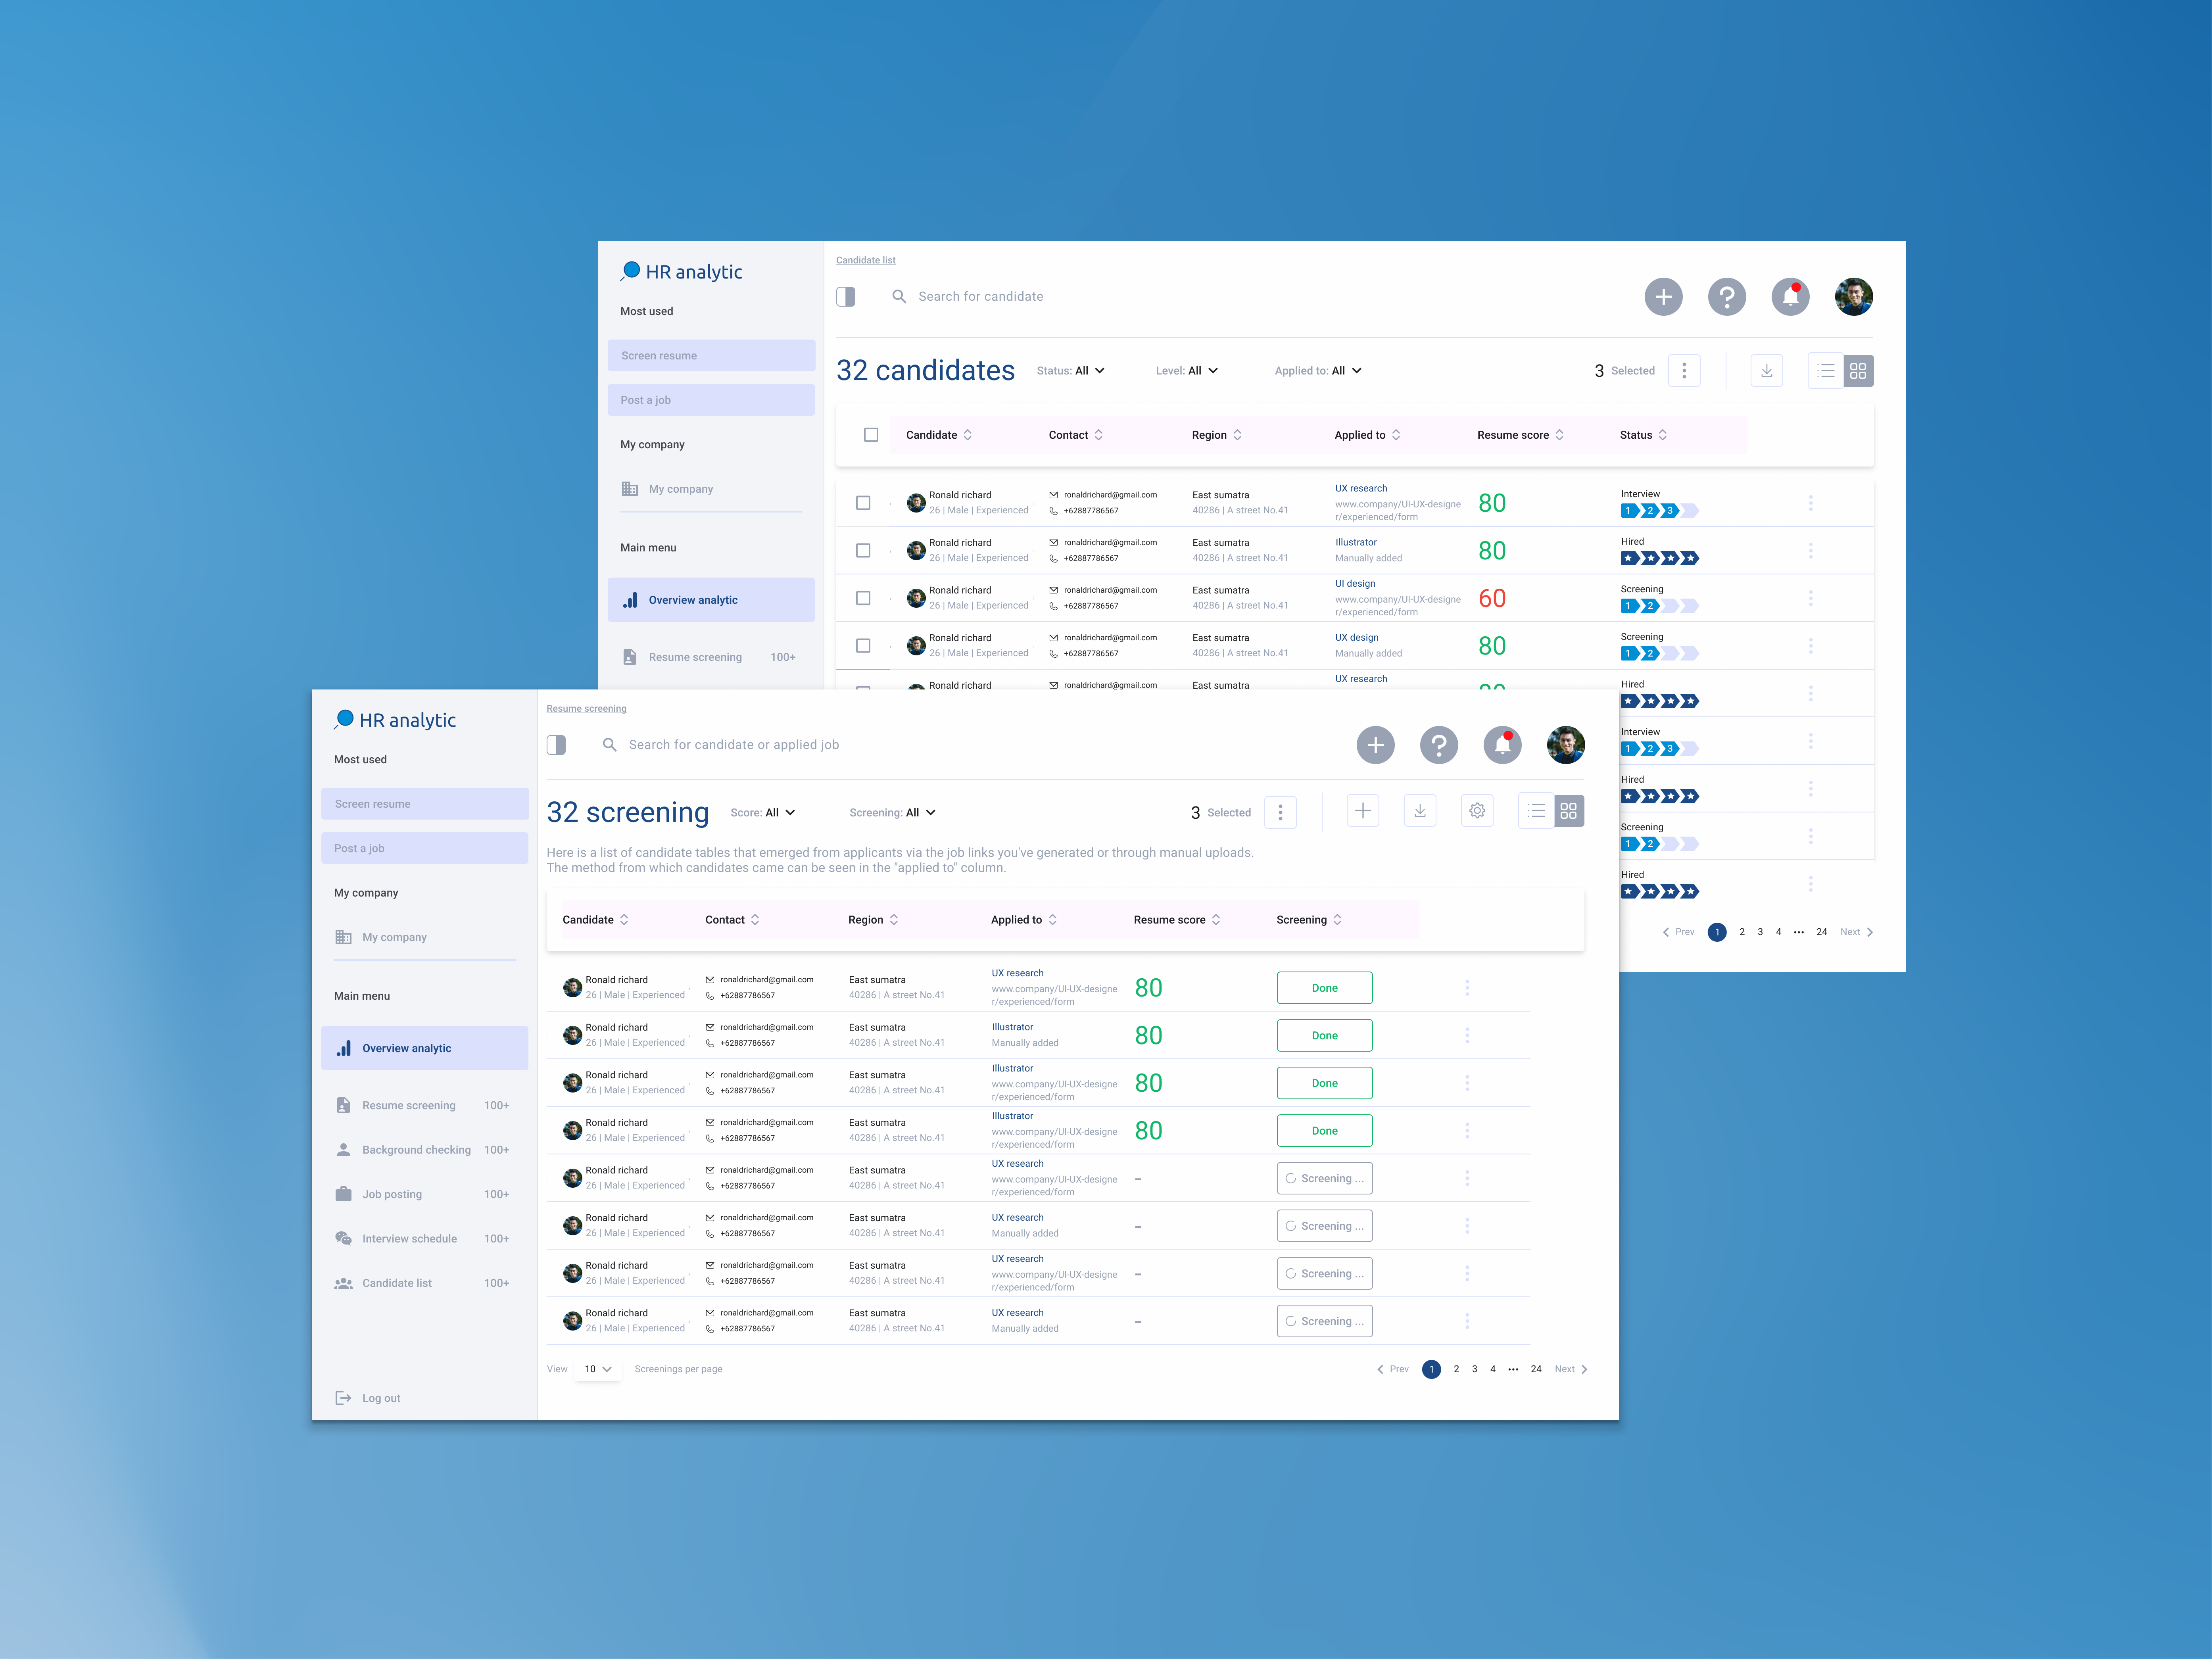Tick the select-all checkbox in the candidate table header

click(x=871, y=435)
